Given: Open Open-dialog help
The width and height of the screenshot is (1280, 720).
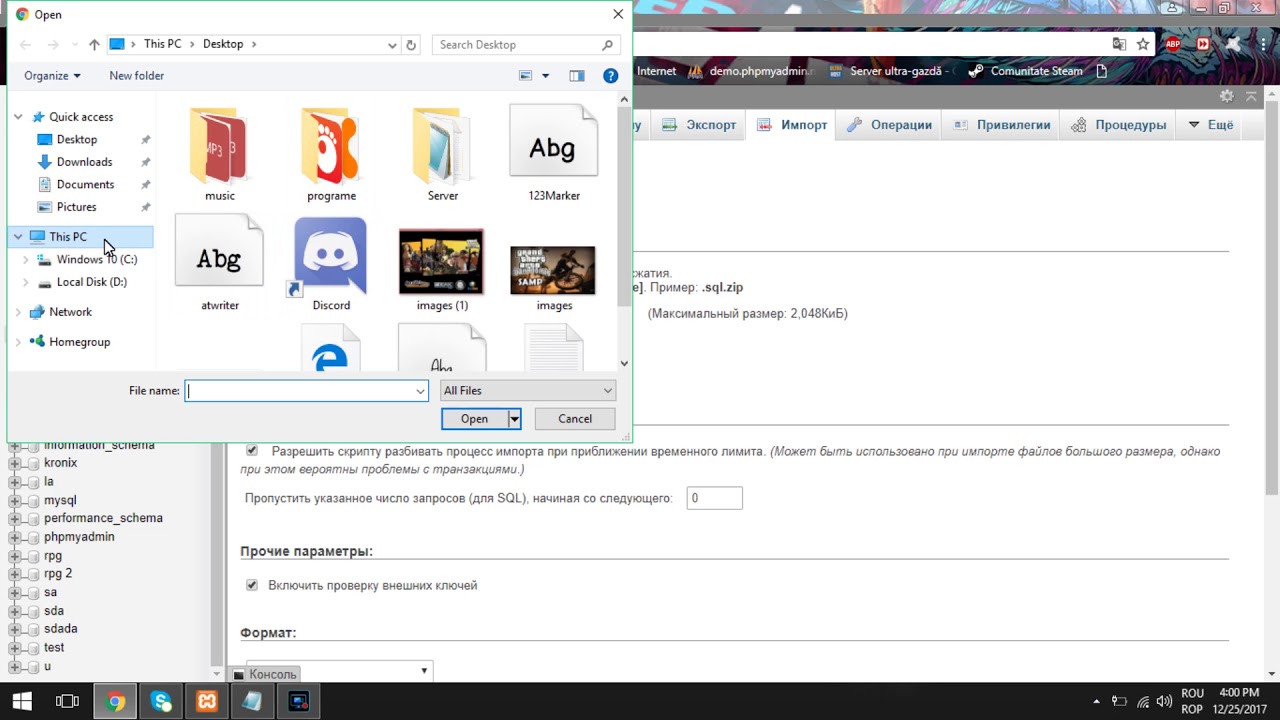Looking at the screenshot, I should (610, 76).
